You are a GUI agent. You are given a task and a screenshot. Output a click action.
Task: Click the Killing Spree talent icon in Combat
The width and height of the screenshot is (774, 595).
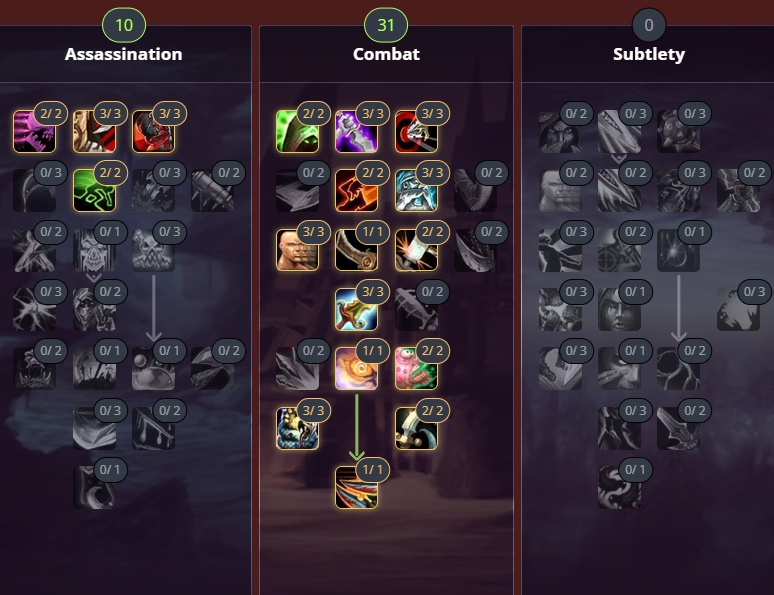tap(356, 487)
